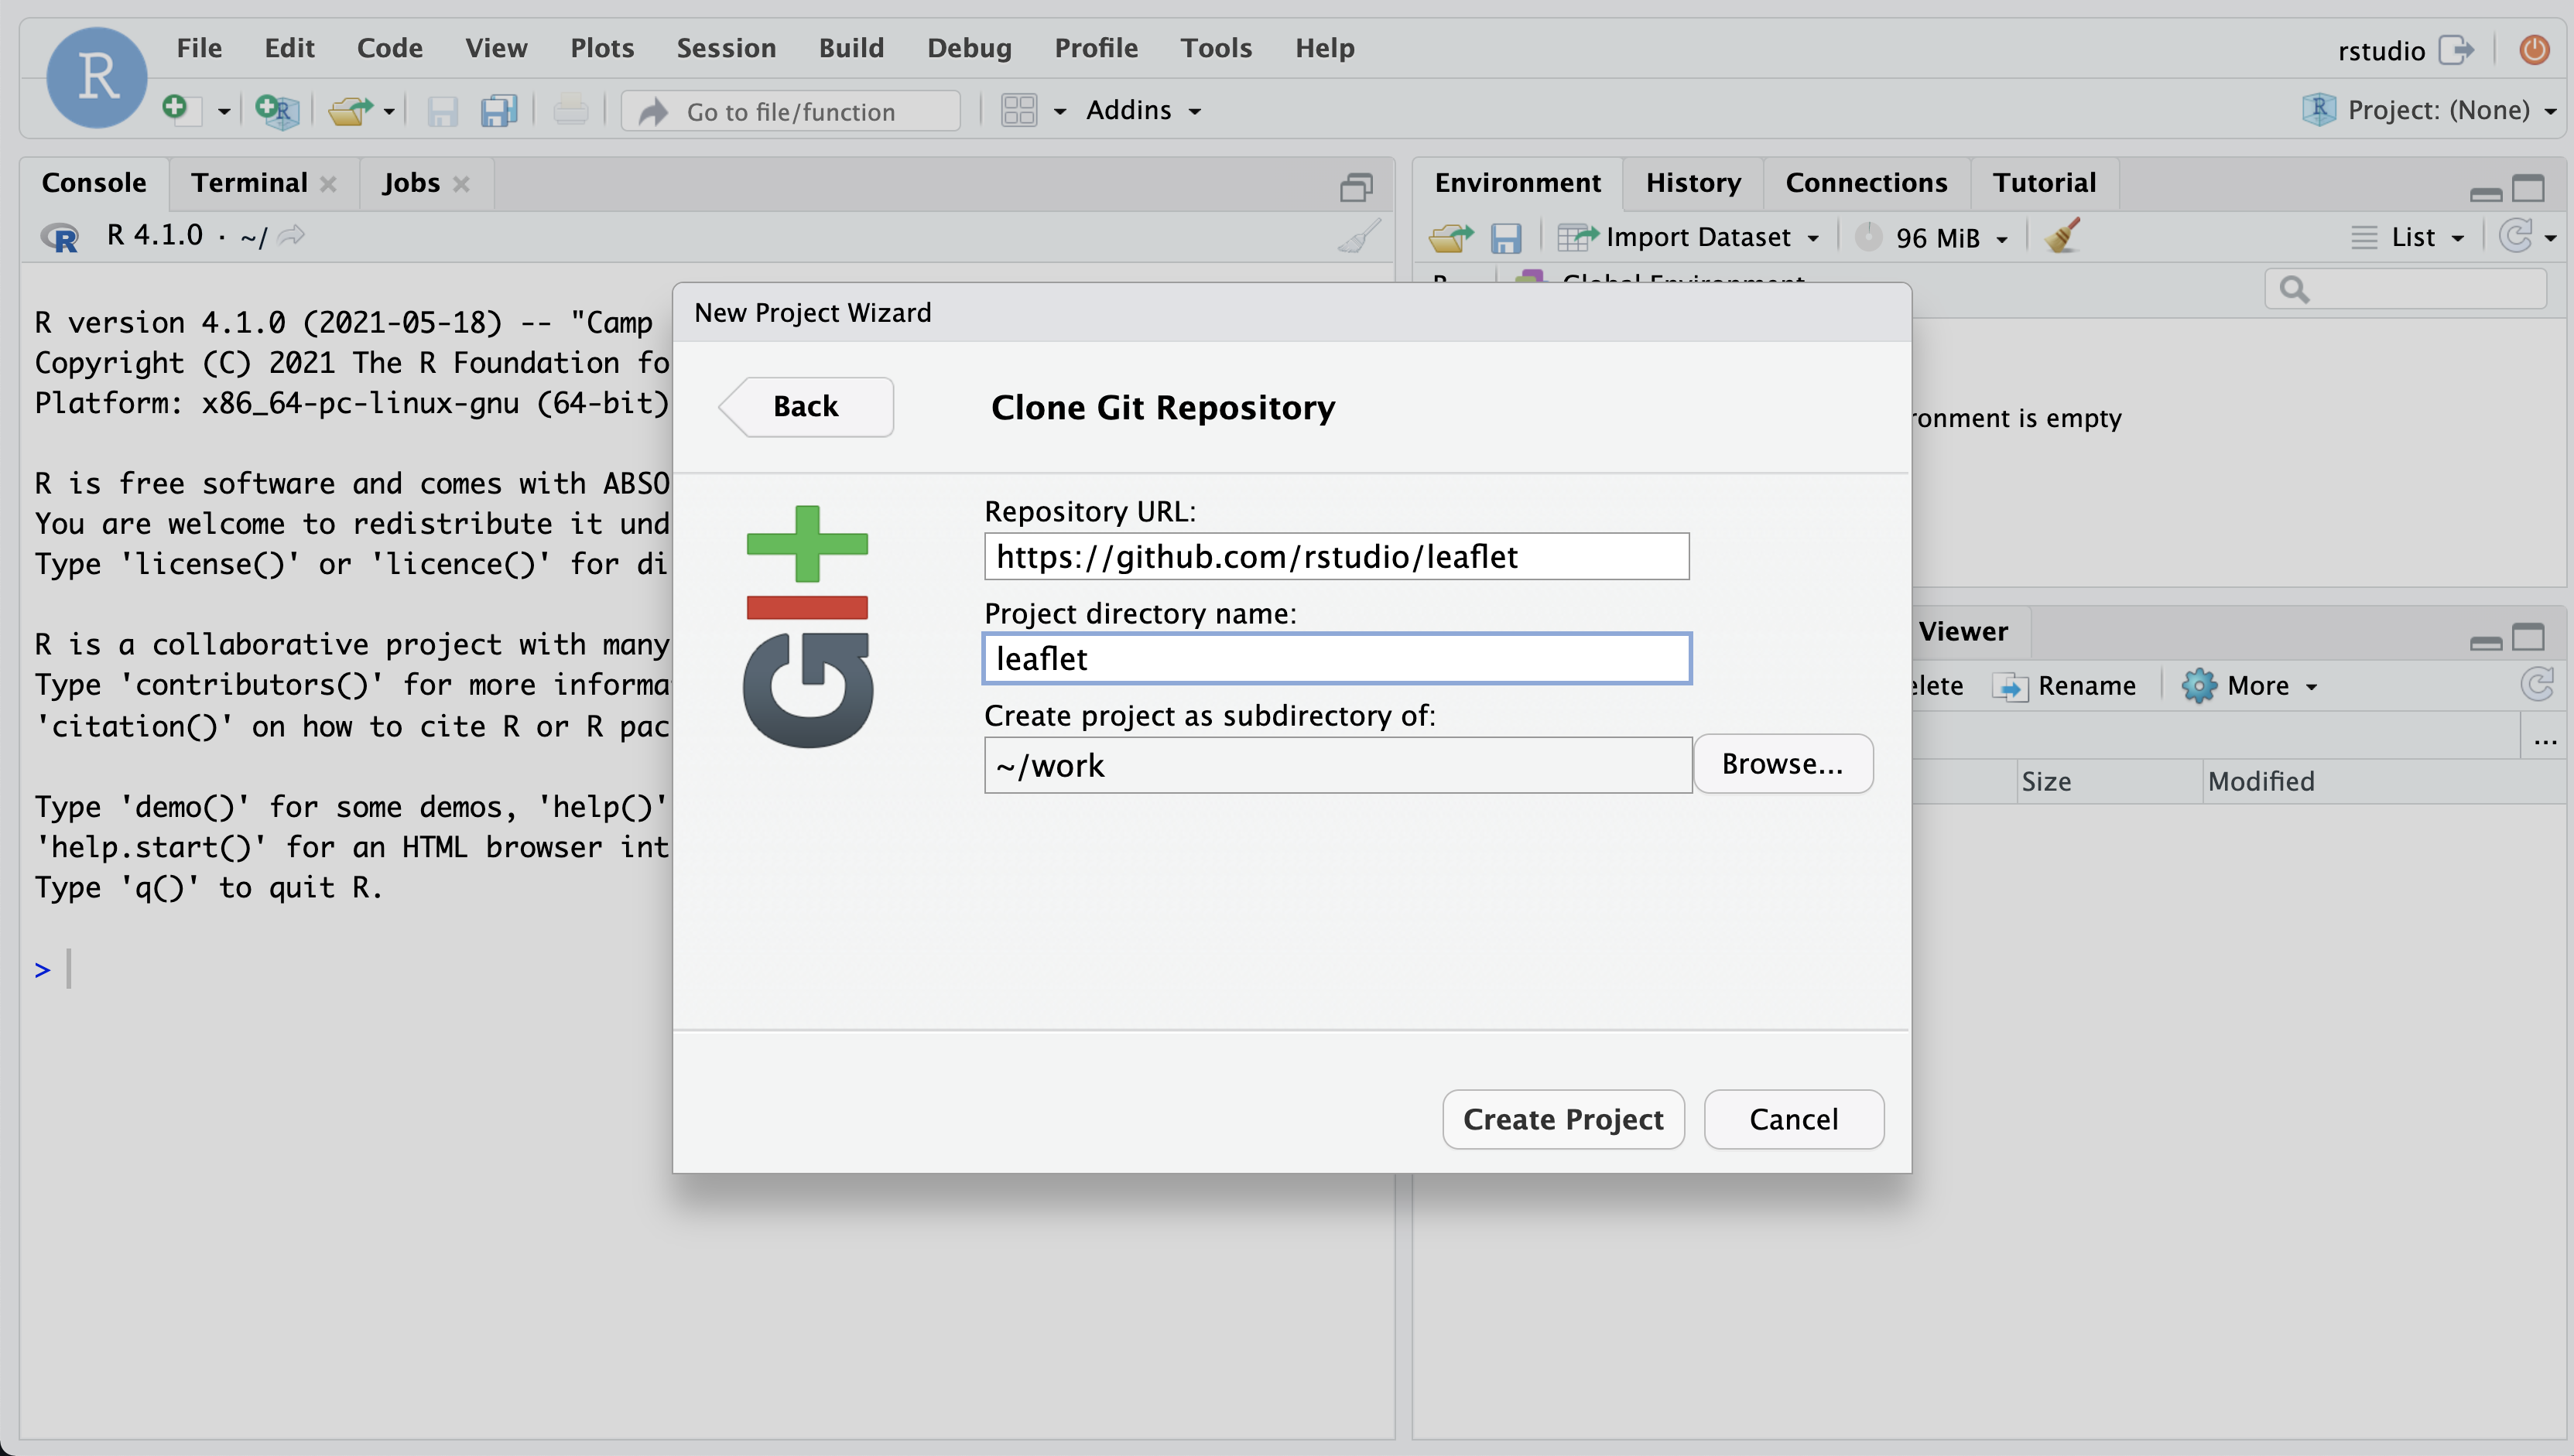The image size is (2574, 1456).
Task: Maximize the Environment pane
Action: coord(2528,187)
